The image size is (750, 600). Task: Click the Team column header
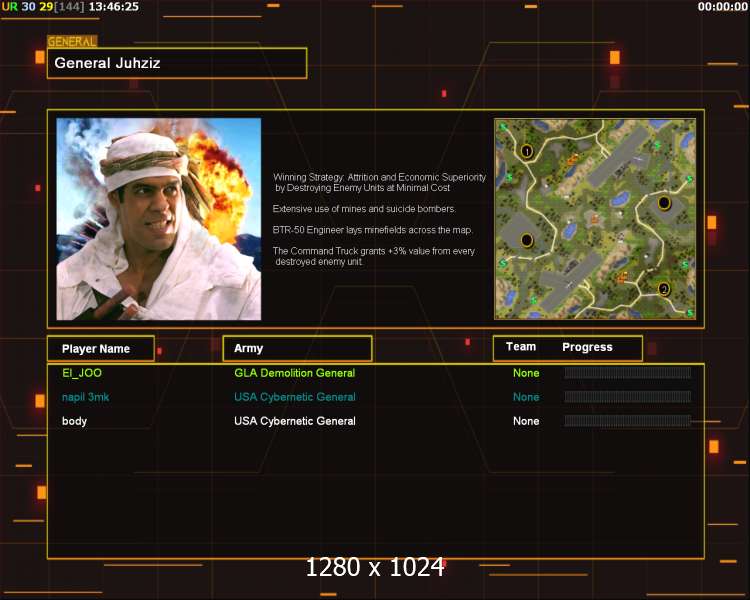point(521,347)
